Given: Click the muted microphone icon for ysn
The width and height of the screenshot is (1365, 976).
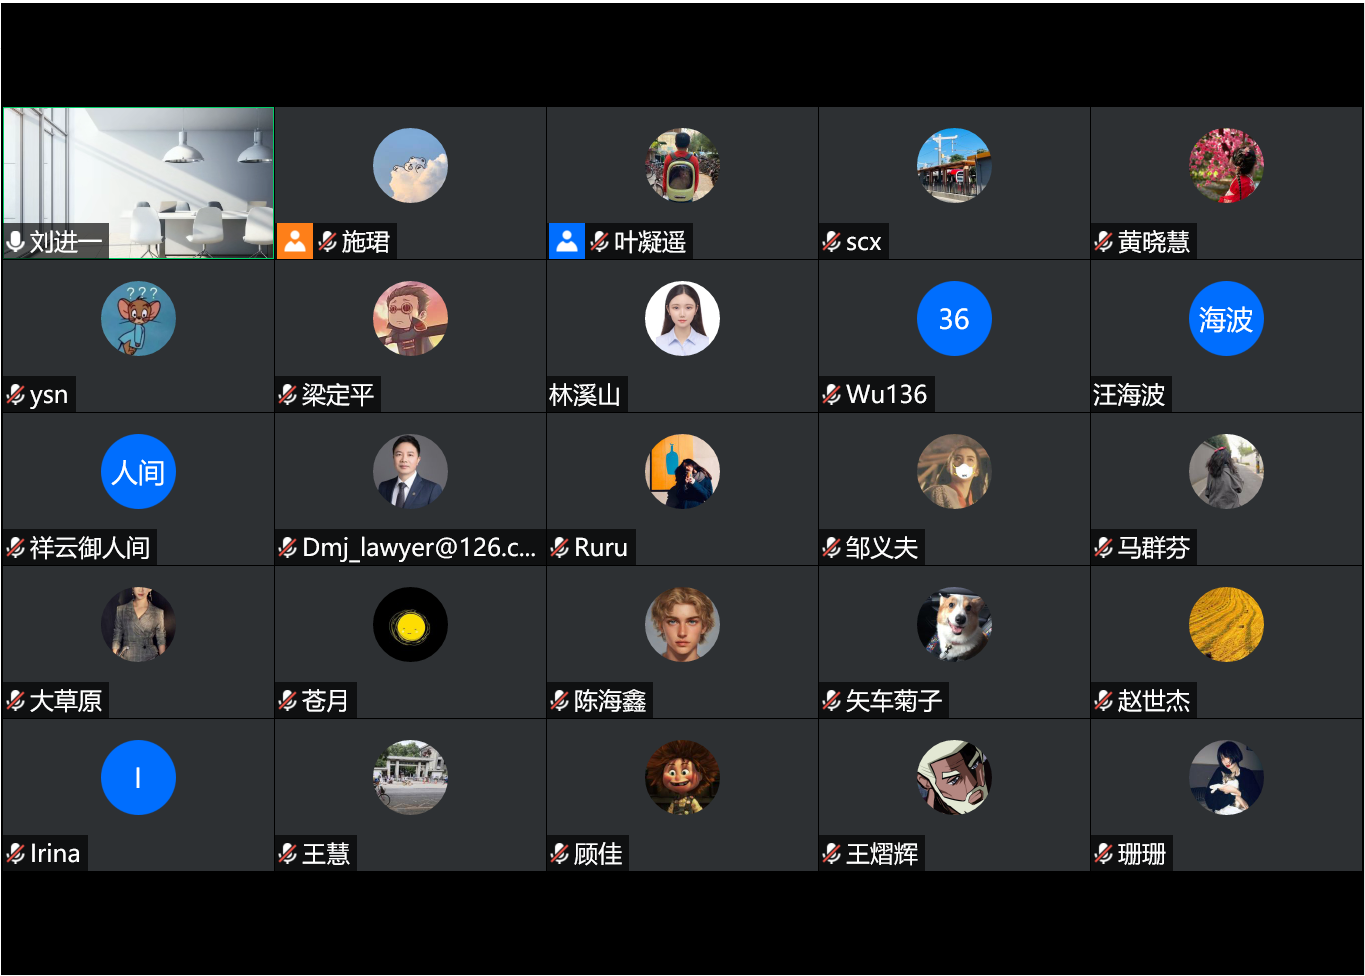Looking at the screenshot, I should point(16,394).
